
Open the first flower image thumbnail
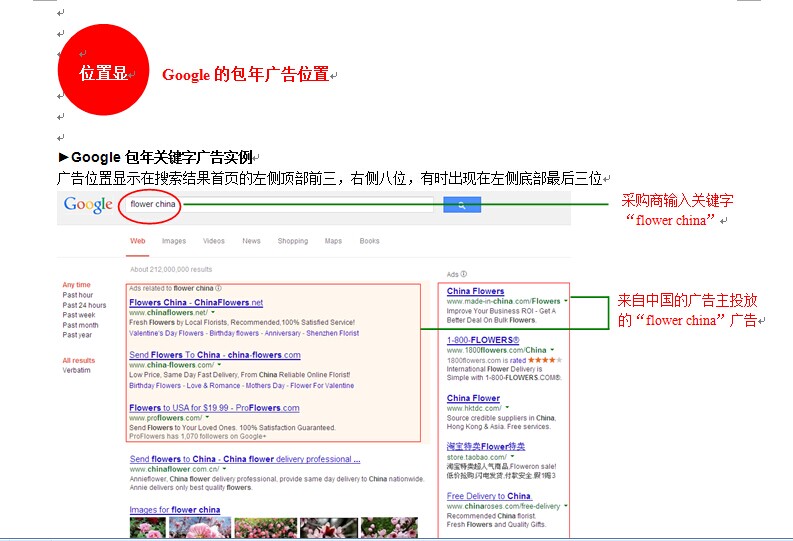point(148,527)
